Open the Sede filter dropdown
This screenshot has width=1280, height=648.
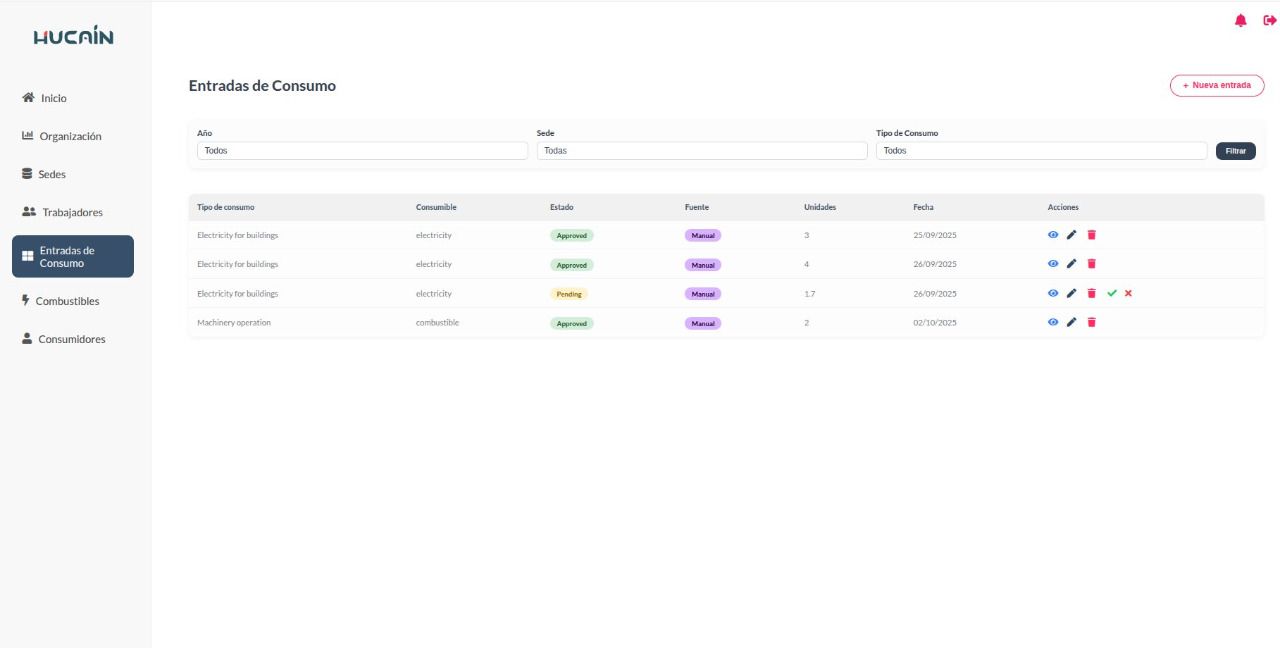[x=701, y=151]
